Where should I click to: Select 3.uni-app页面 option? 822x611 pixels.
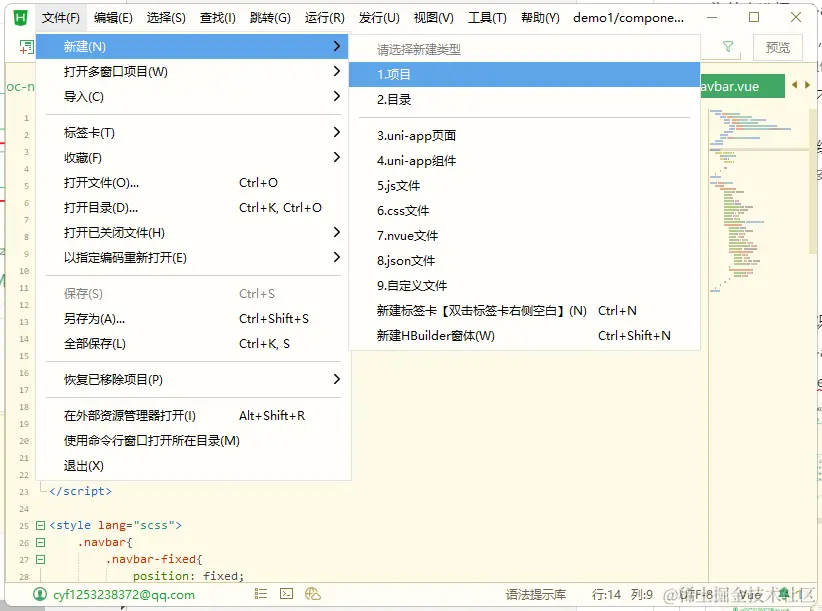[524, 136]
